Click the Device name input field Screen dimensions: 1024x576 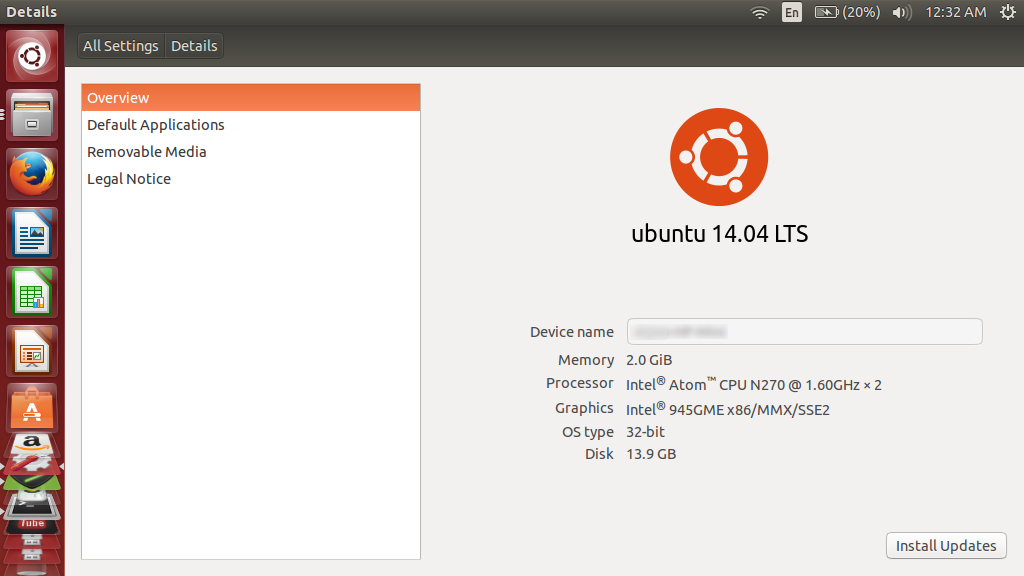[804, 331]
